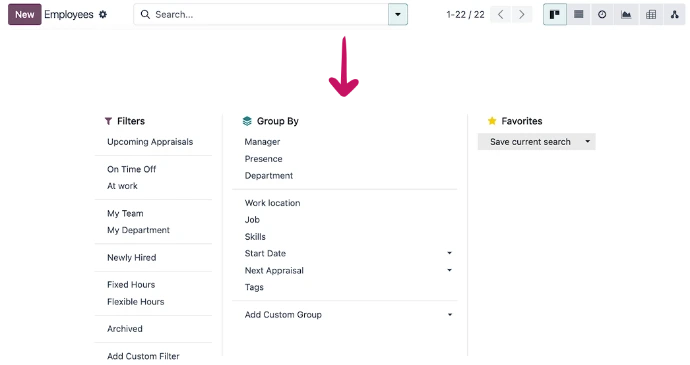This screenshot has width=690, height=365.
Task: Switch to Kanban view icon
Action: coord(554,15)
